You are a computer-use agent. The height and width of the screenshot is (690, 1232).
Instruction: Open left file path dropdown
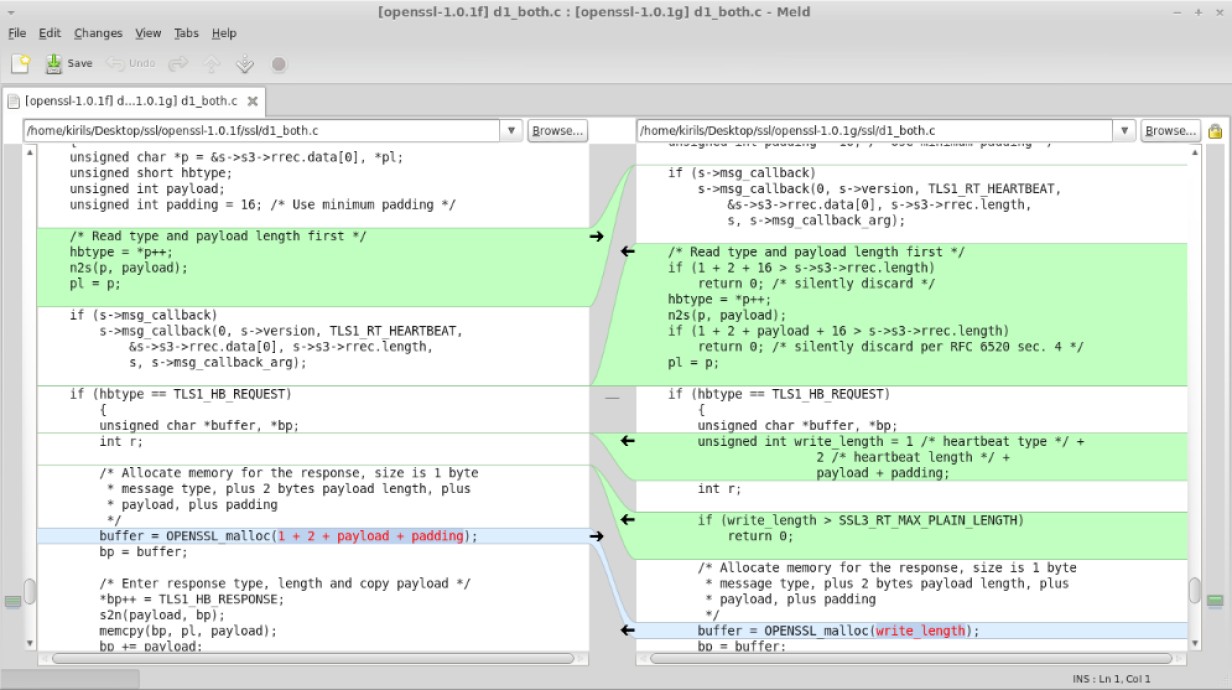(511, 131)
